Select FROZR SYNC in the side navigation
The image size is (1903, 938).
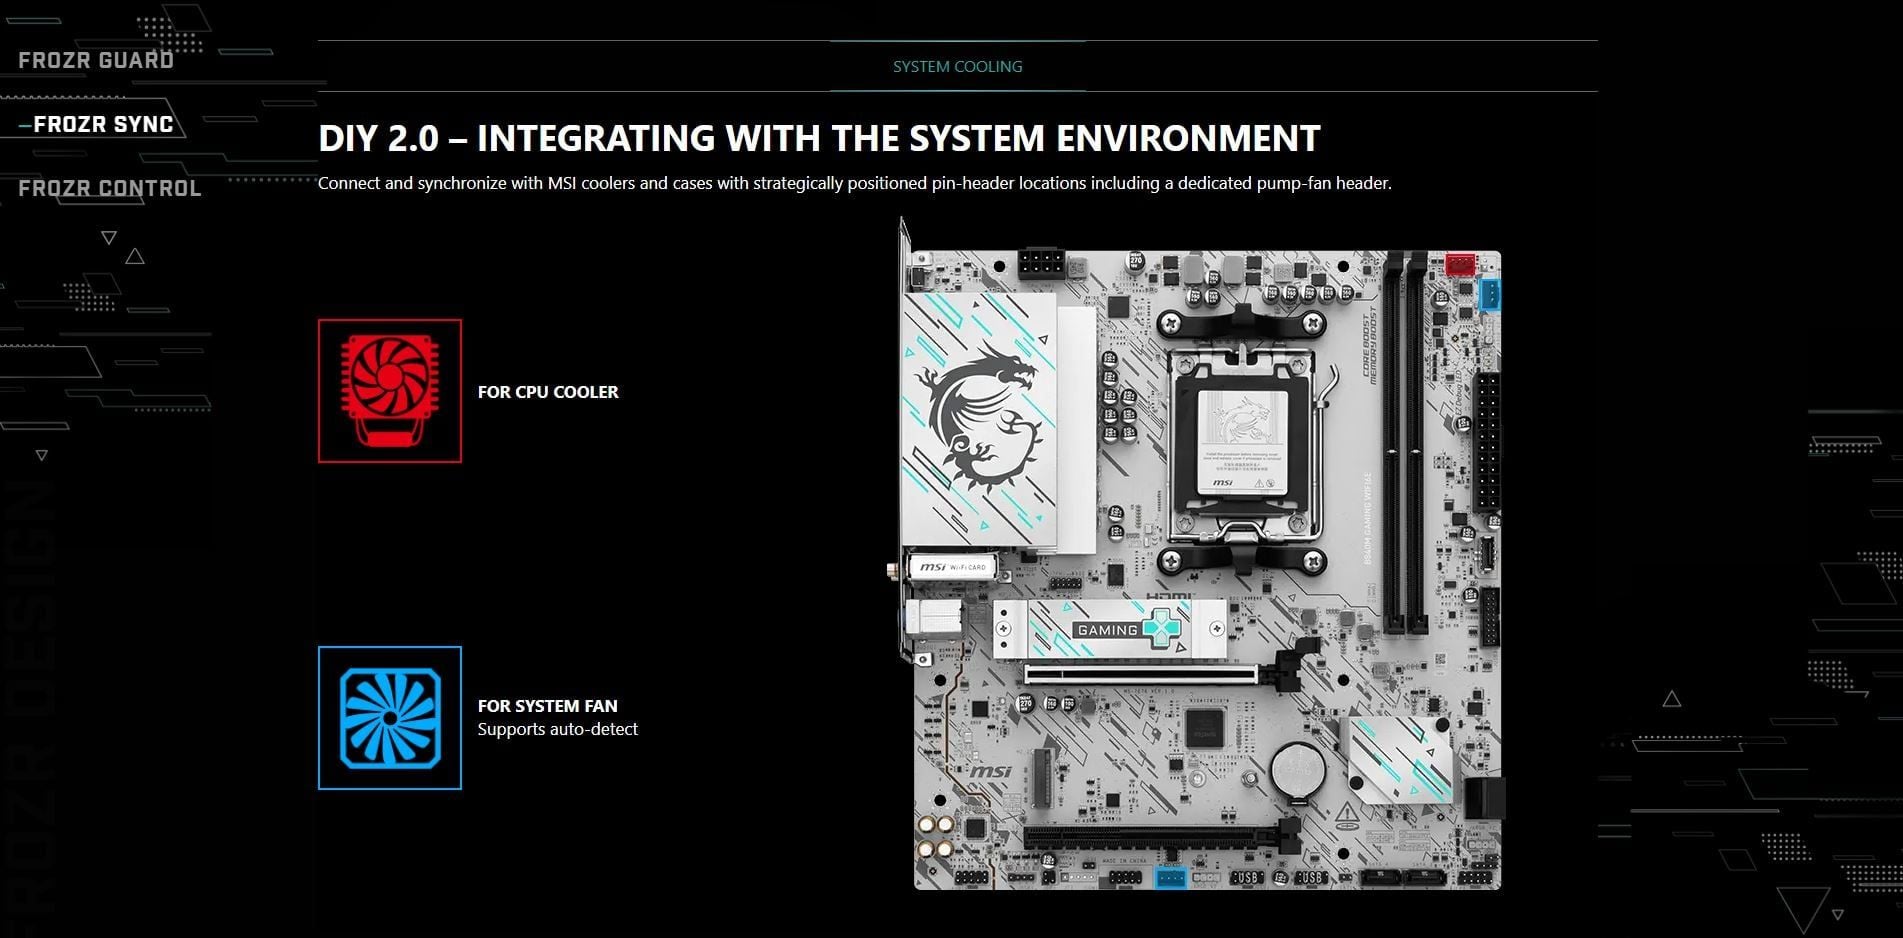[103, 124]
